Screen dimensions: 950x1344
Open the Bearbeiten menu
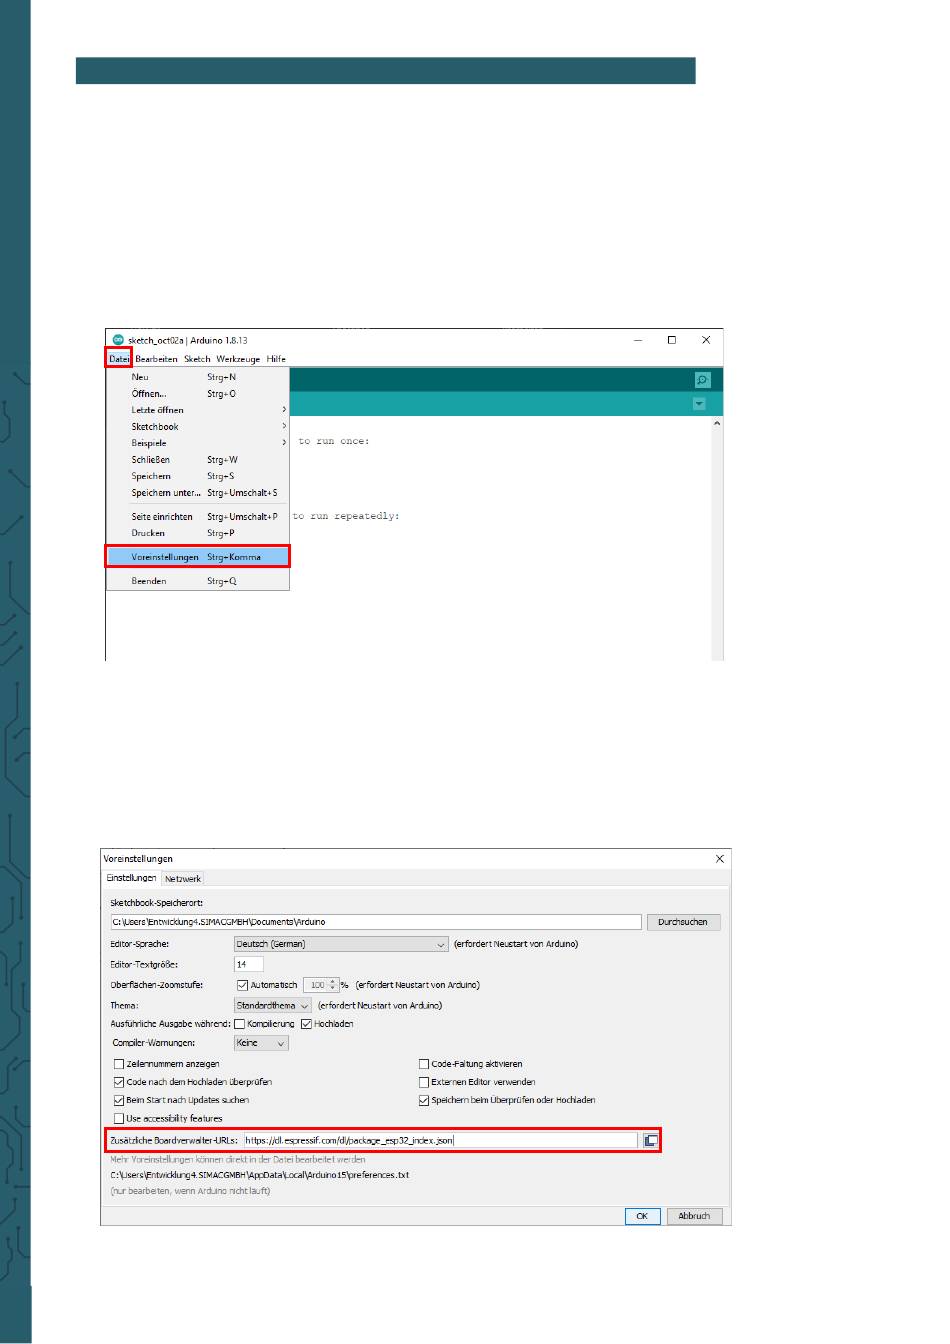pyautogui.click(x=156, y=359)
